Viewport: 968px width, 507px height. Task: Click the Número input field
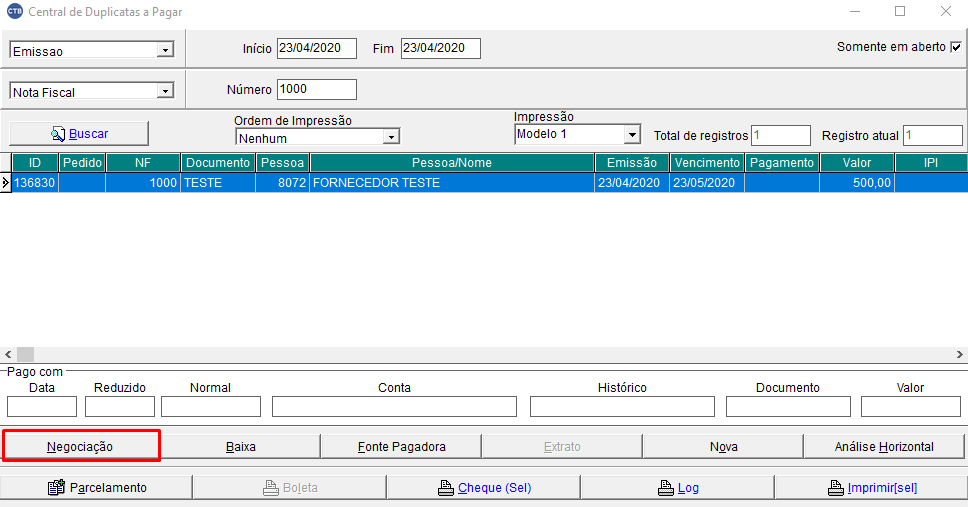point(316,89)
